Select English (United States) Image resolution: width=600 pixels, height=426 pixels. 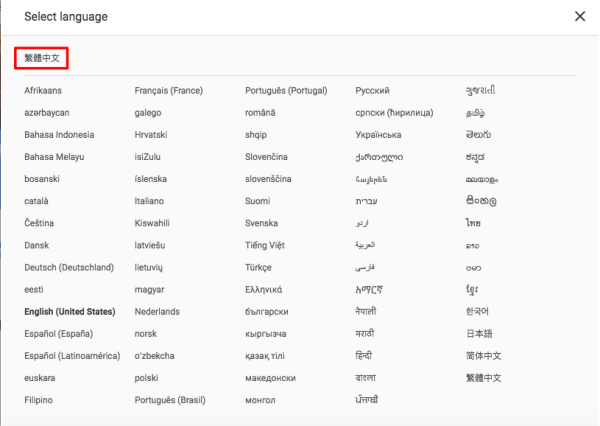pos(70,311)
